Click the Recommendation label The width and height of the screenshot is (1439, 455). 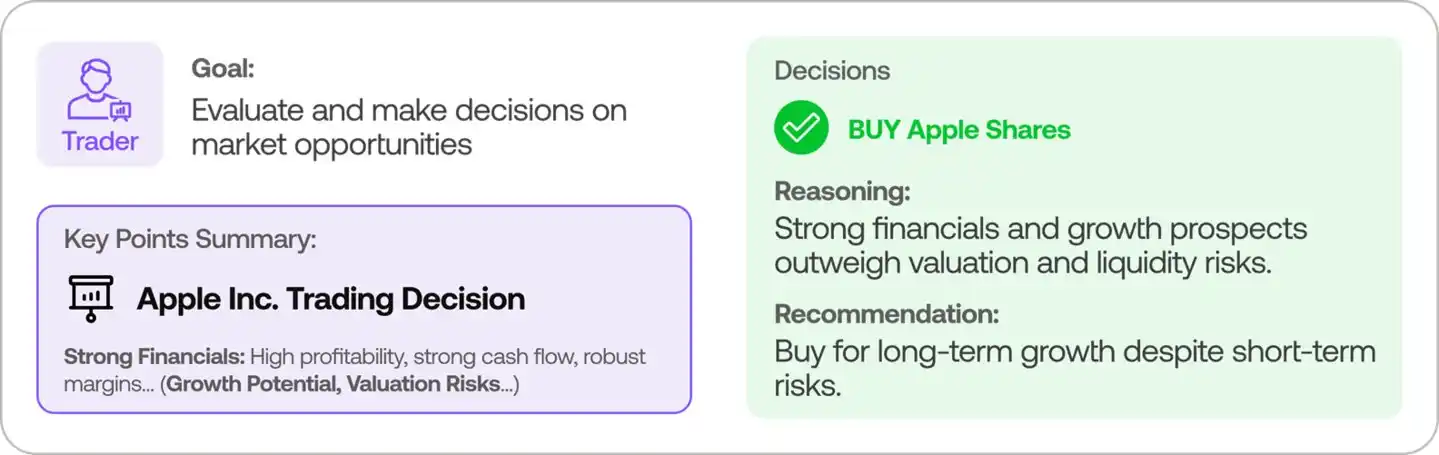point(886,314)
